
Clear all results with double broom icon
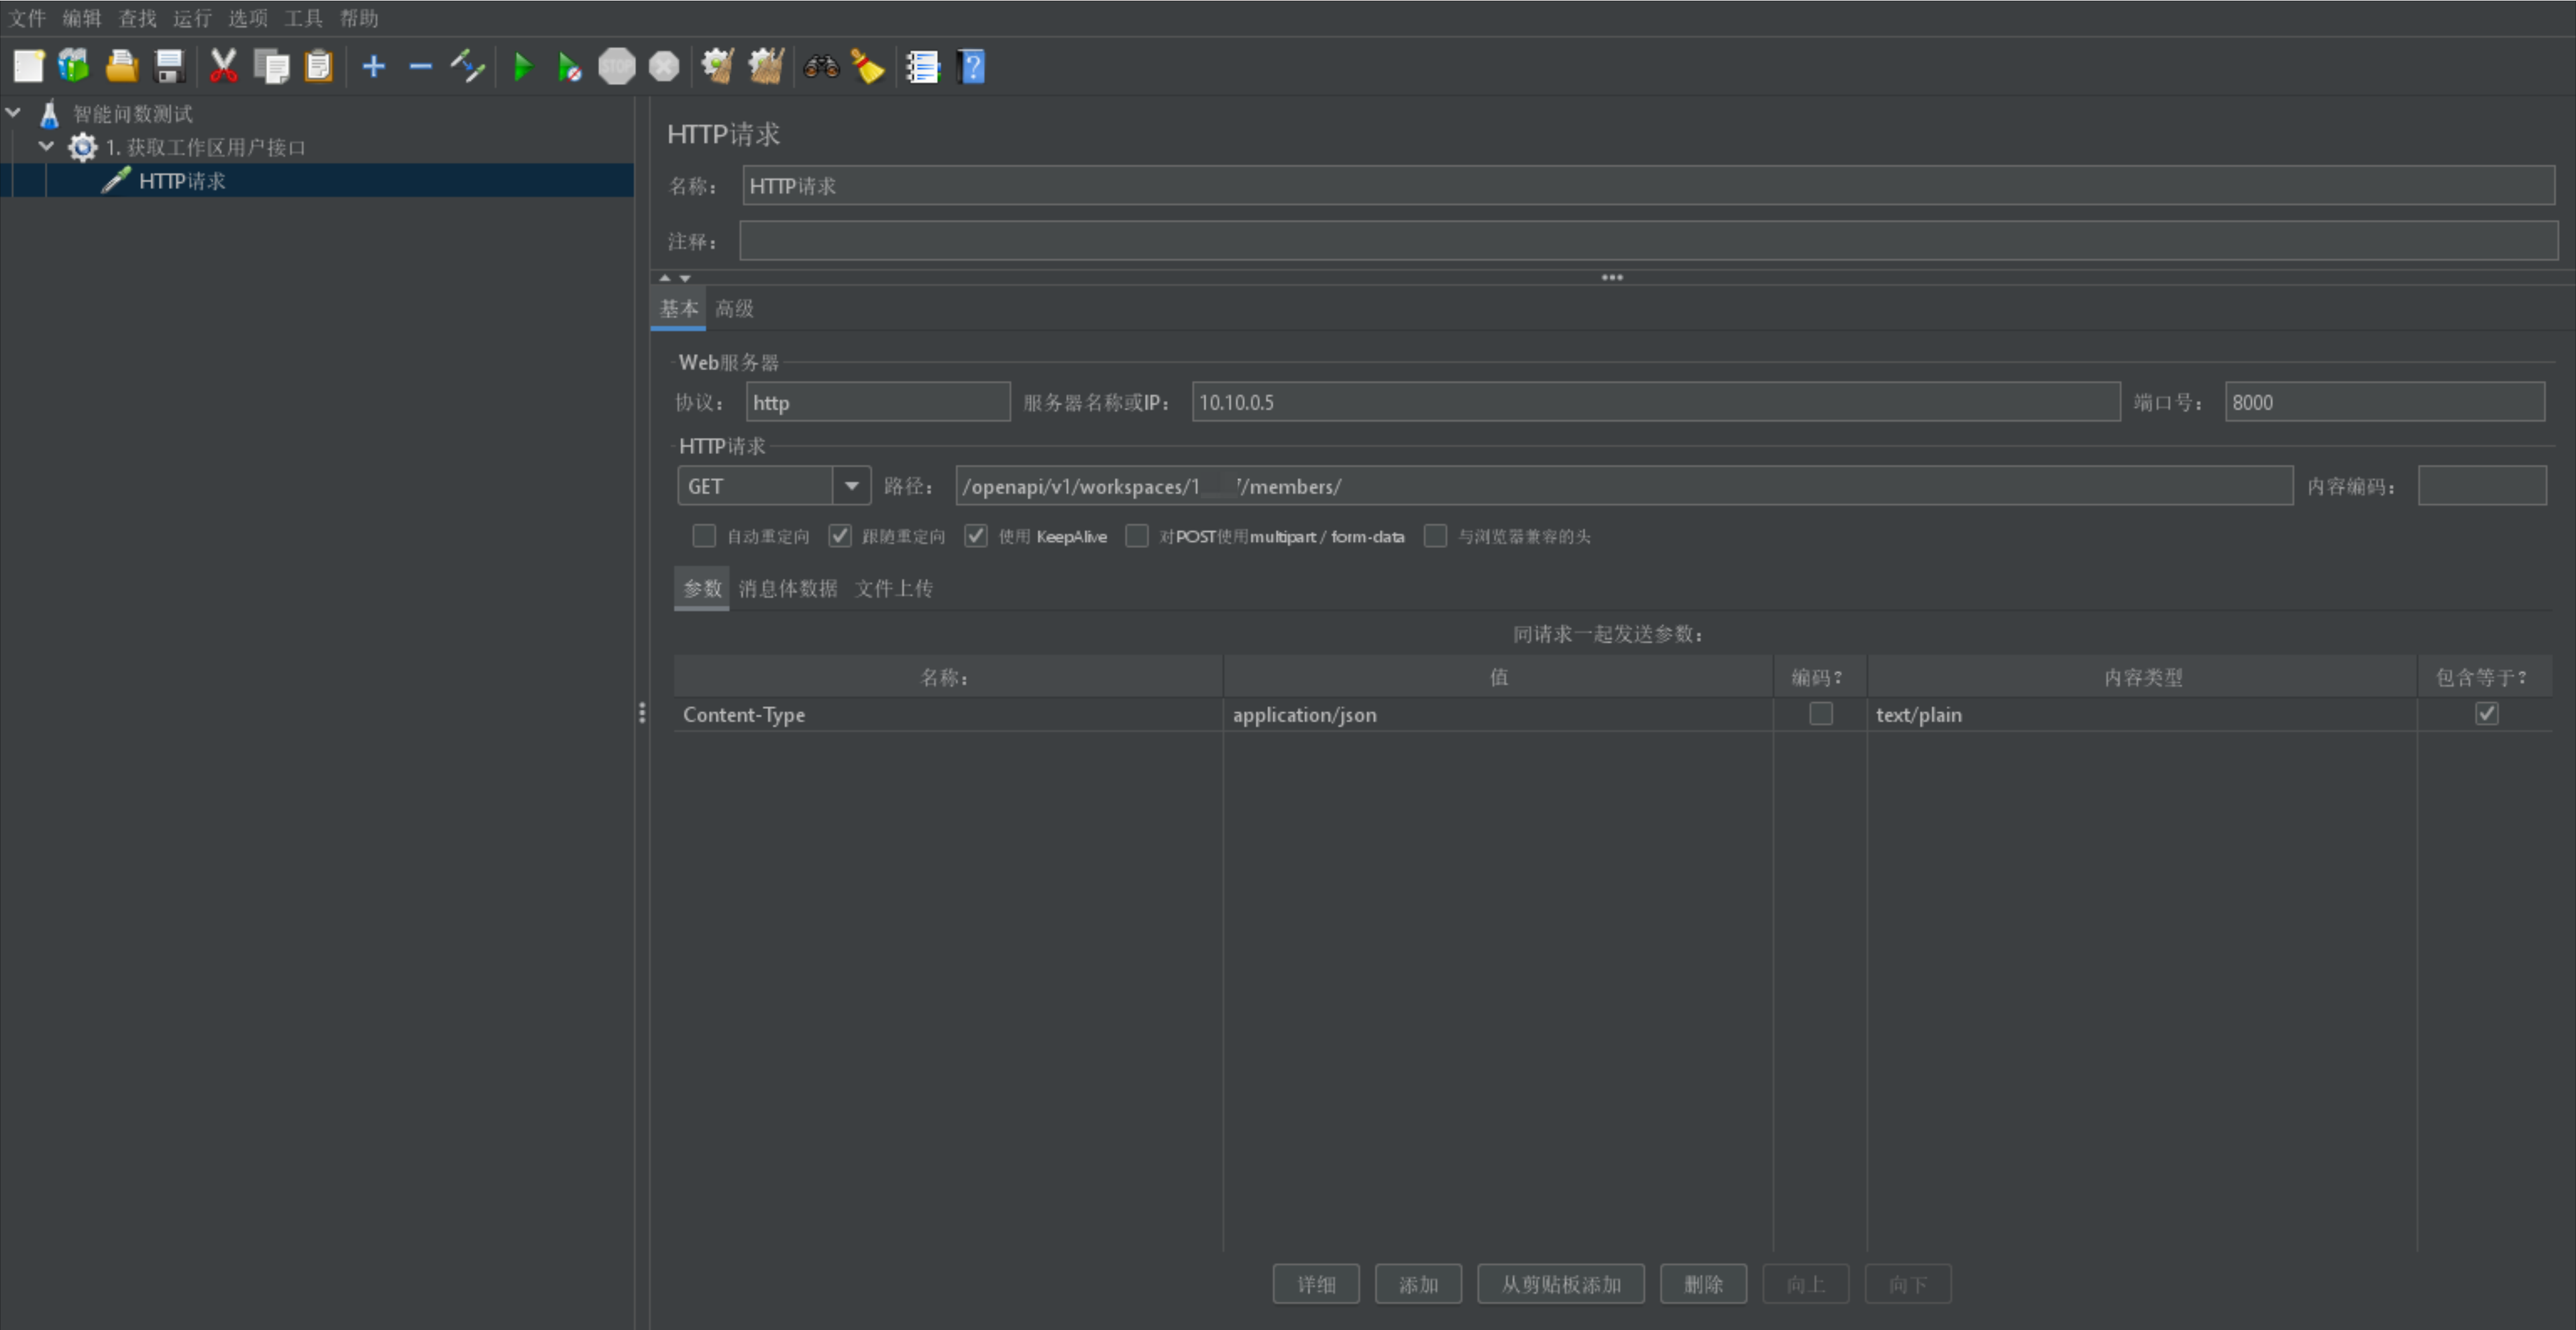click(x=766, y=67)
